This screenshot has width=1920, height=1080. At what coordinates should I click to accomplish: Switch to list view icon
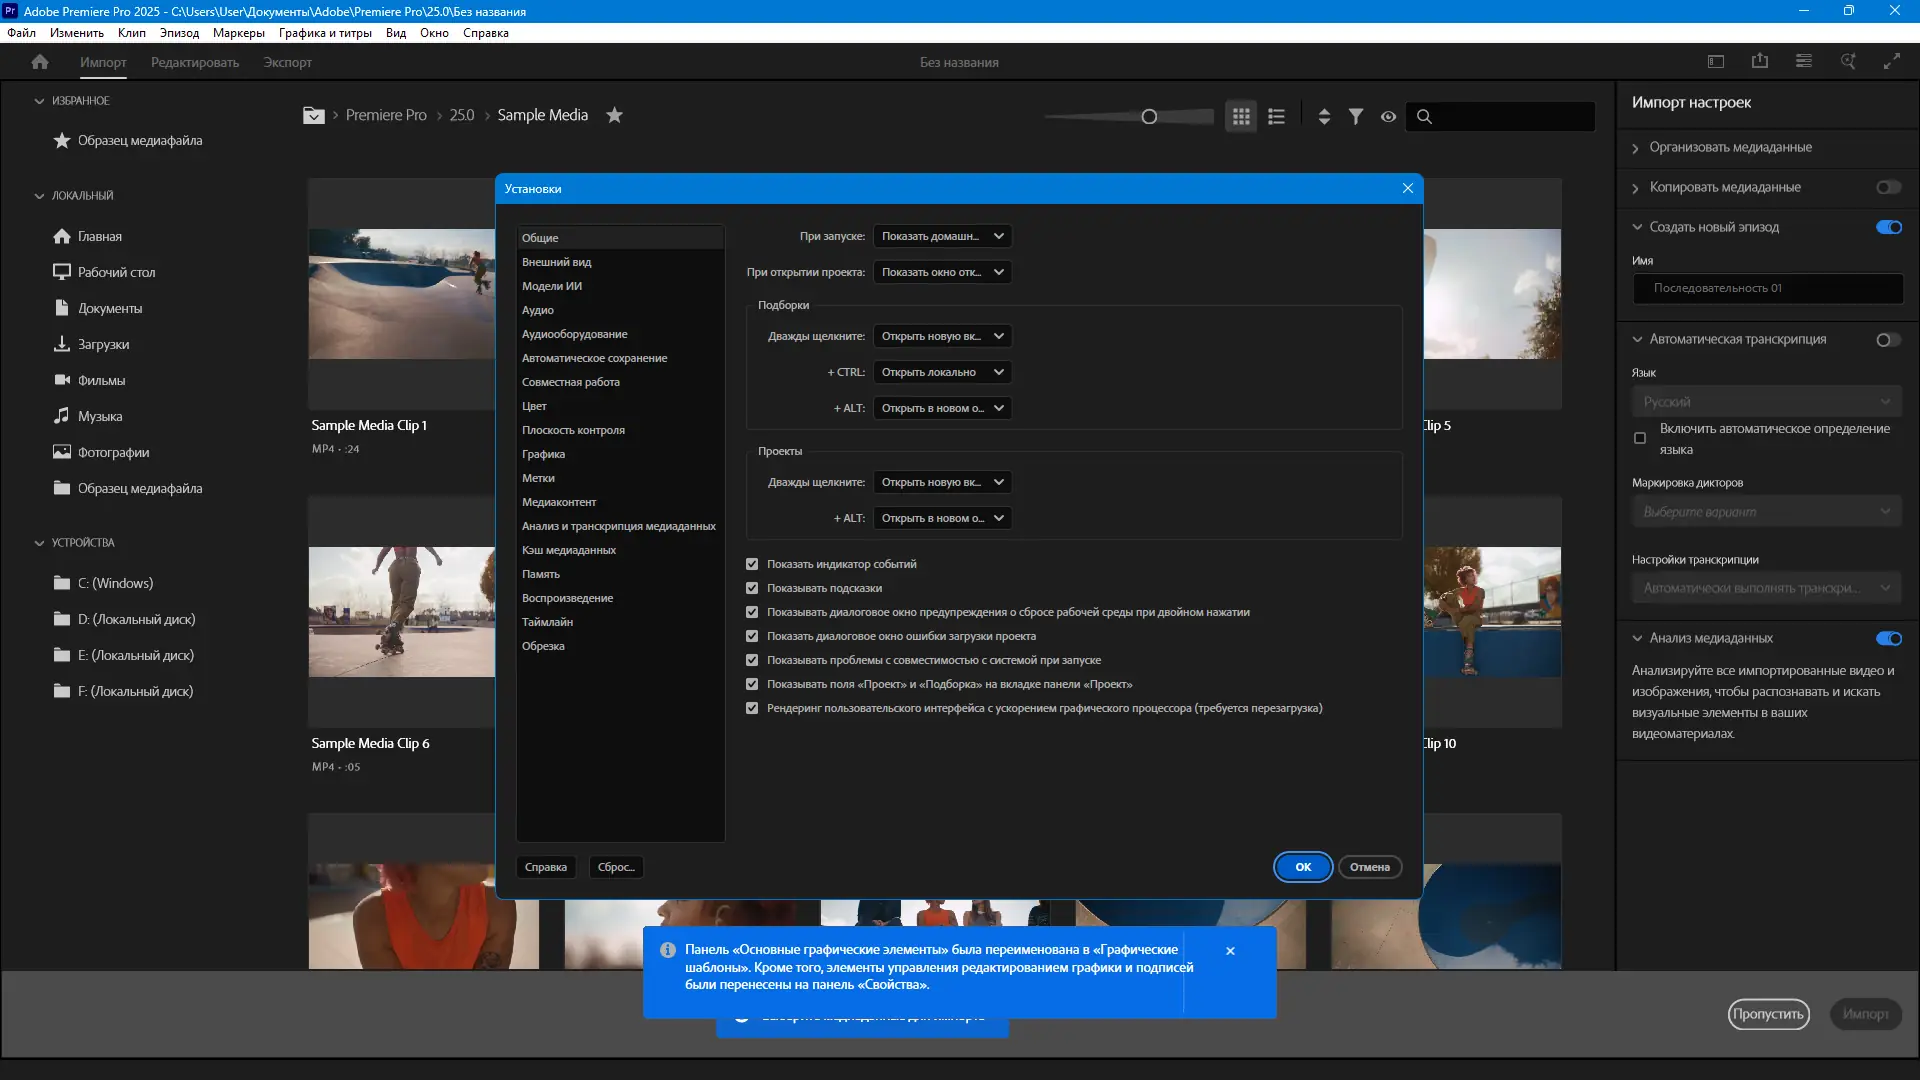coord(1276,116)
